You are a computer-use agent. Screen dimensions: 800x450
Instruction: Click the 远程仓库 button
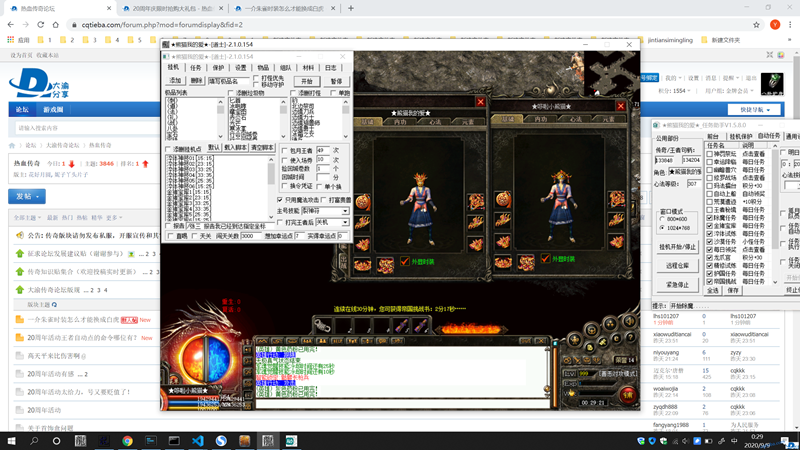(x=677, y=265)
